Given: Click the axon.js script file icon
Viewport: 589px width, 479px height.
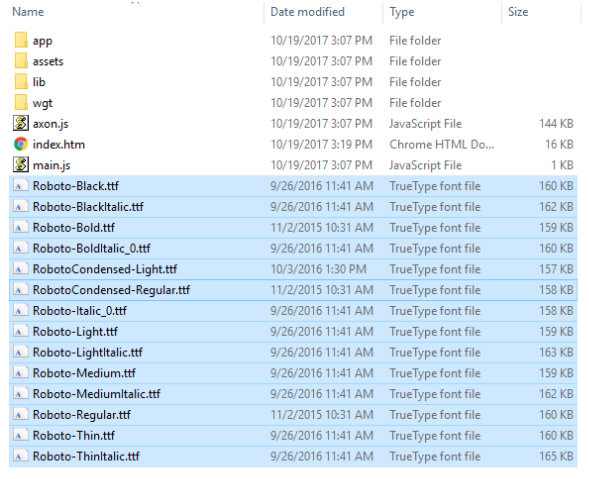Looking at the screenshot, I should [x=21, y=123].
